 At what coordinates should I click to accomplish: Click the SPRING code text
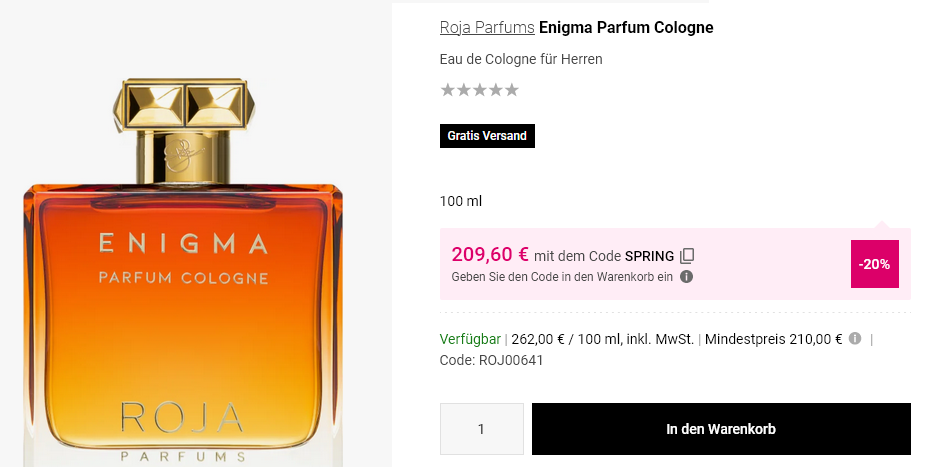(x=649, y=256)
